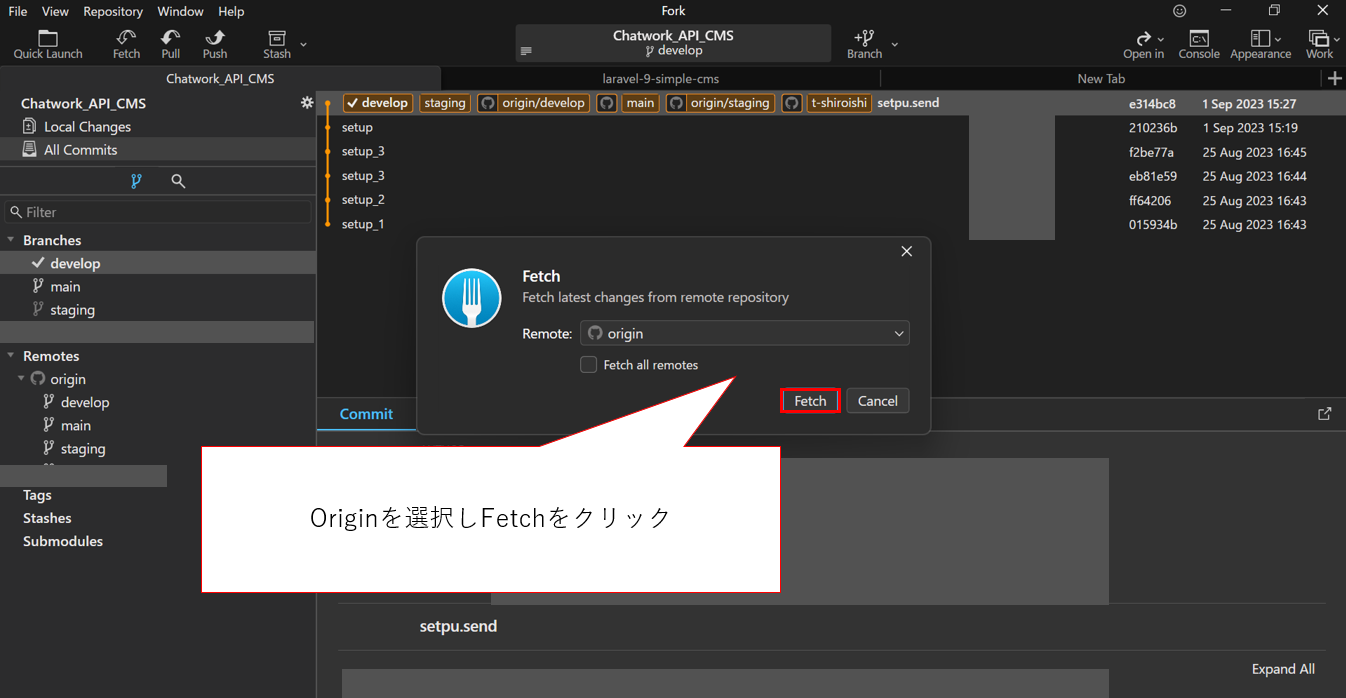Open repository selector Chatwork_API_CMS develop
Screen dimensions: 1346x698
[673, 43]
